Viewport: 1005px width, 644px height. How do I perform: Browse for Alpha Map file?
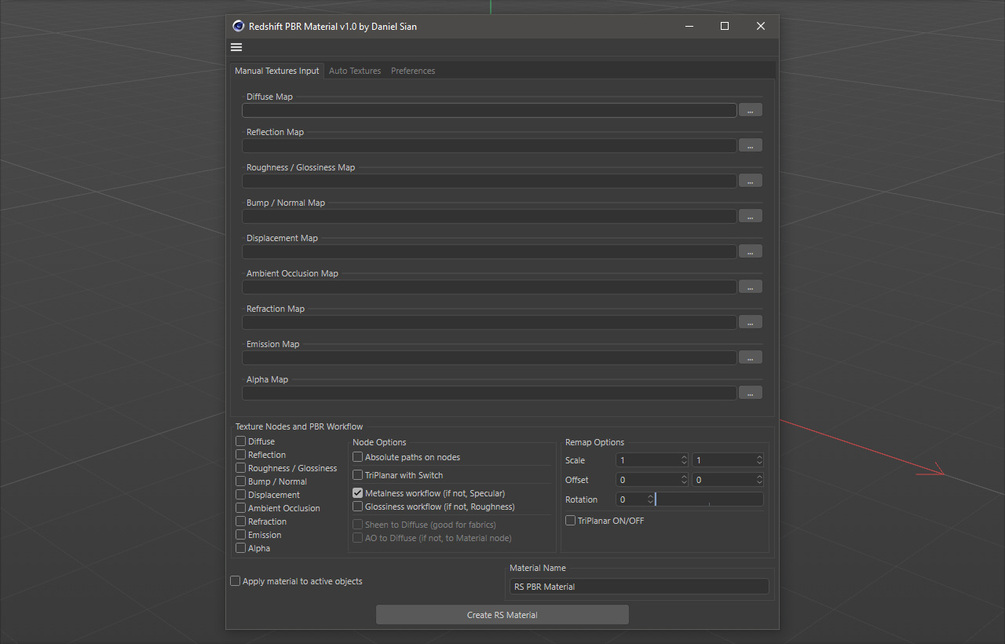(750, 392)
